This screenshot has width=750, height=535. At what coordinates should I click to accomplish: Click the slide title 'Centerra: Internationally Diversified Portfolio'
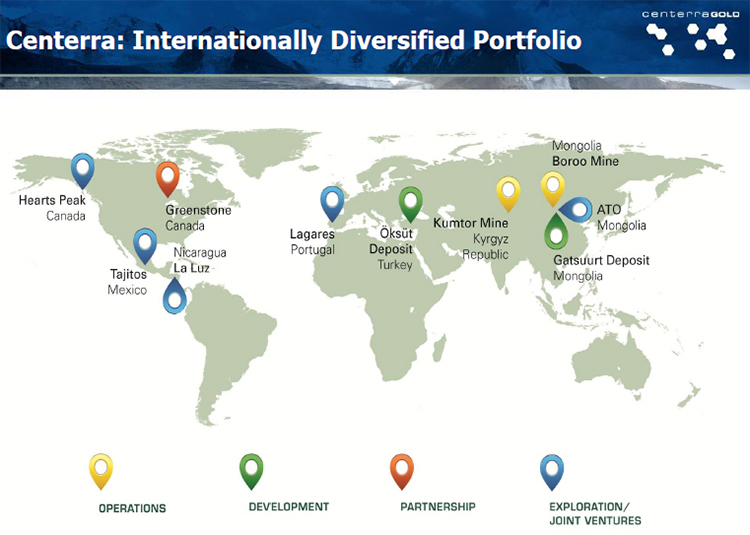click(294, 41)
